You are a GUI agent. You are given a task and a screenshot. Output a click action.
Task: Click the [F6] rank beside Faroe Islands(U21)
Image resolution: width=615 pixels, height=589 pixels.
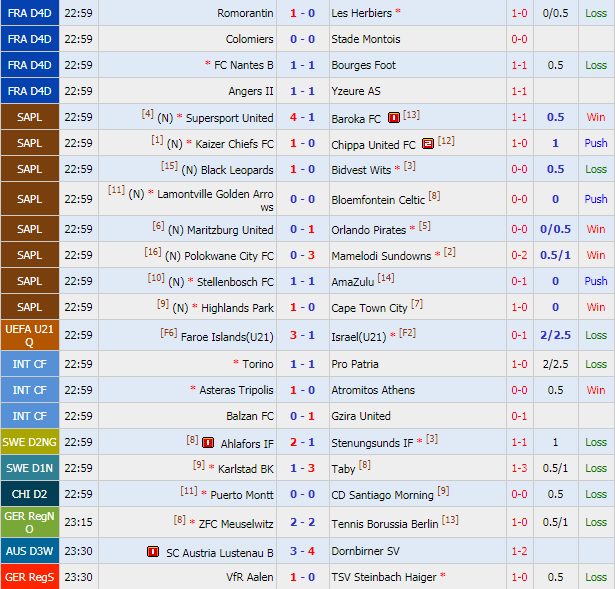click(169, 333)
